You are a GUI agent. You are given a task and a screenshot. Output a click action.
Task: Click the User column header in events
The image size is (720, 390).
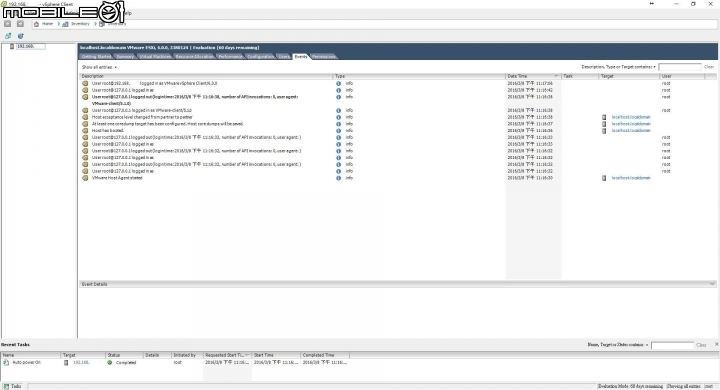pyautogui.click(x=682, y=76)
